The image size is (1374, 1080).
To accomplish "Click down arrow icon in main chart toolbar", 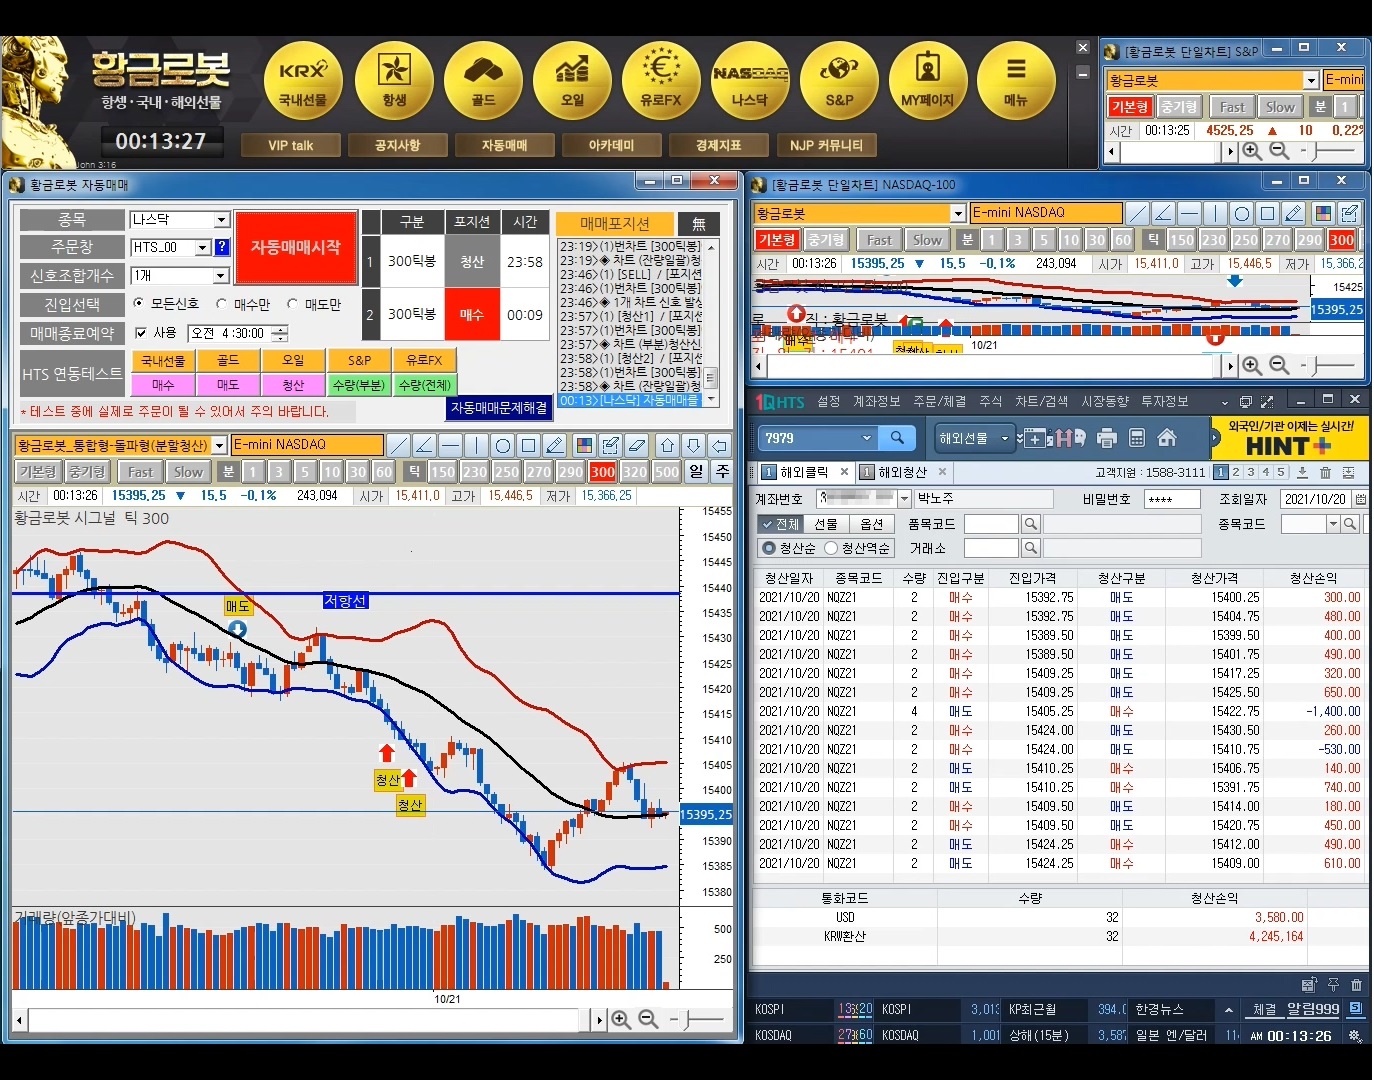I will point(693,445).
